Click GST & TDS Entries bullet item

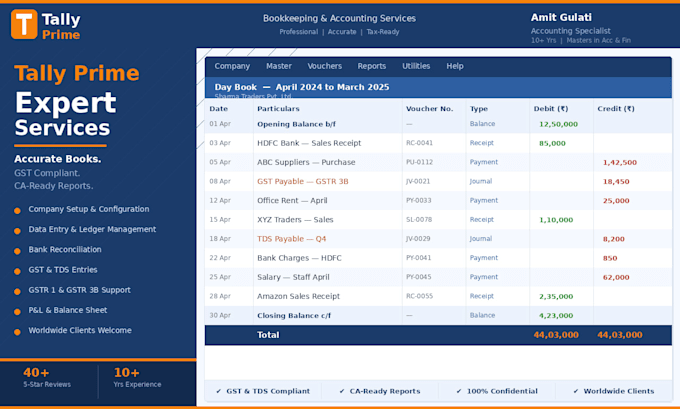[62, 270]
